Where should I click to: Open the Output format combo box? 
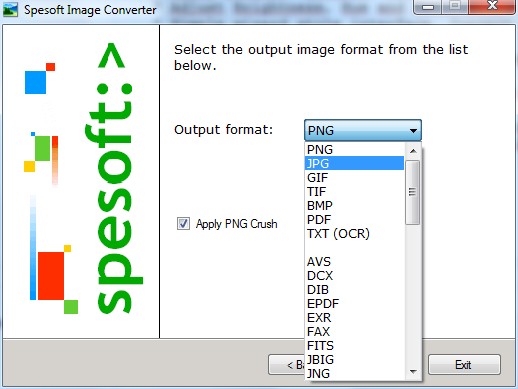363,130
